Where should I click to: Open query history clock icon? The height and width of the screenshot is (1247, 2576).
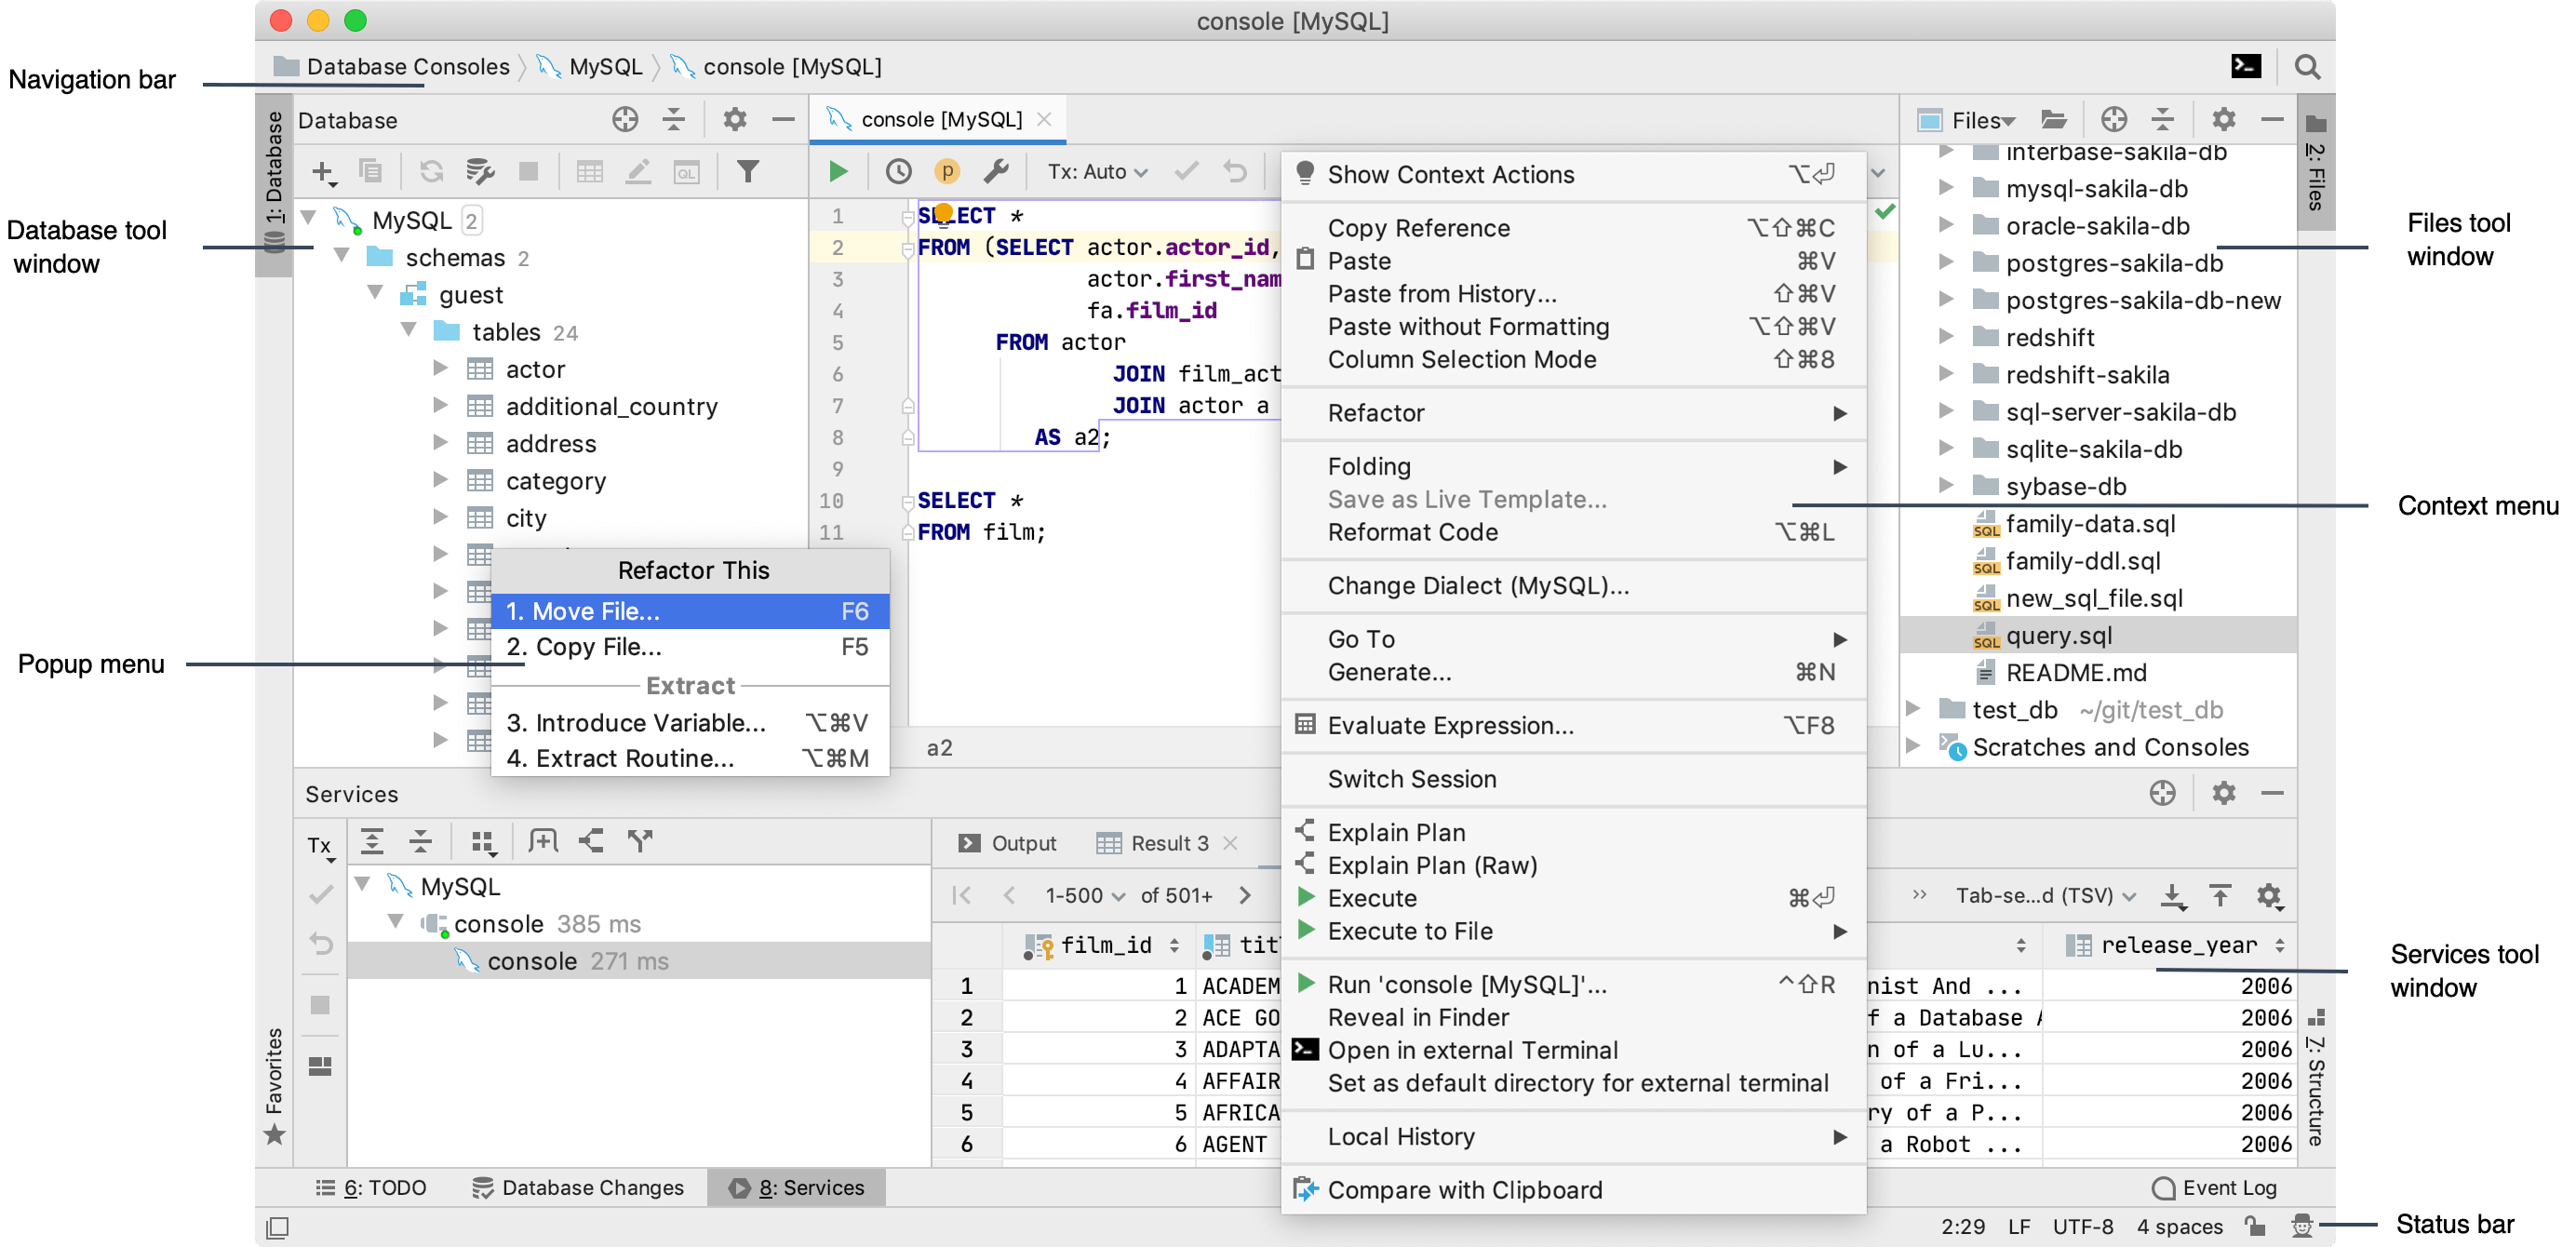[x=898, y=172]
